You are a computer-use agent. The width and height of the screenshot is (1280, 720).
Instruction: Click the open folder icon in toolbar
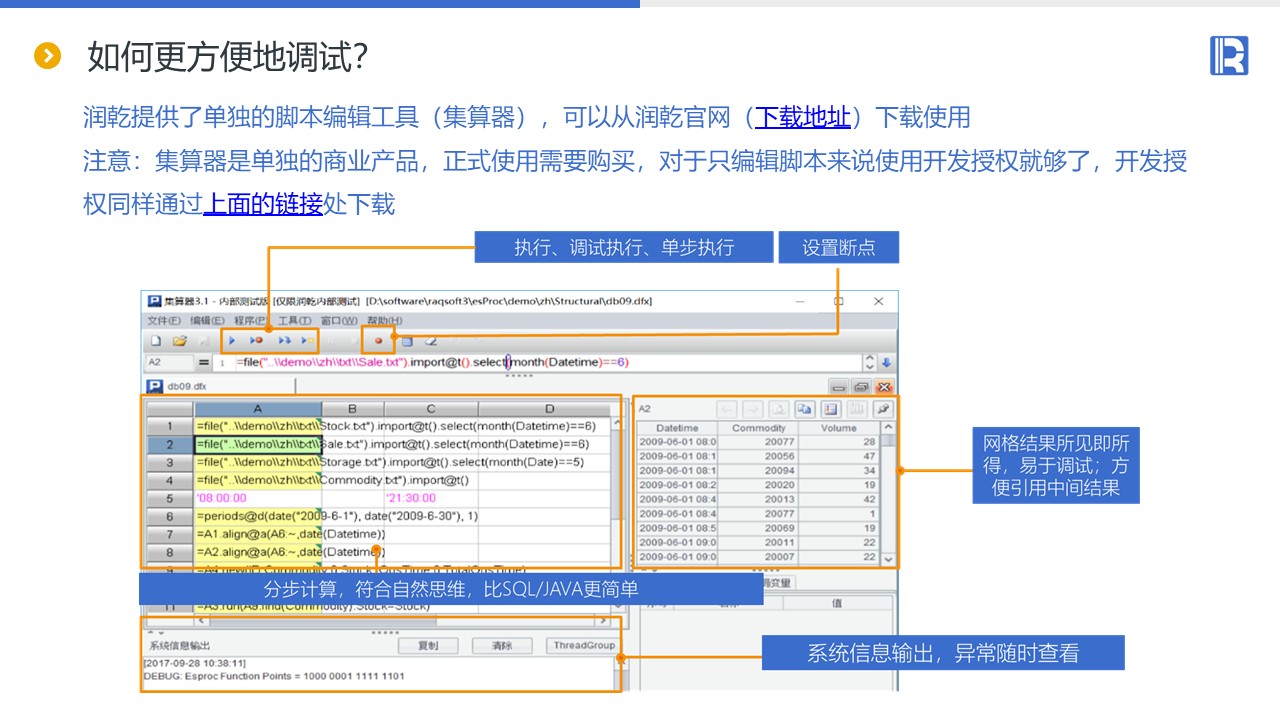[180, 341]
